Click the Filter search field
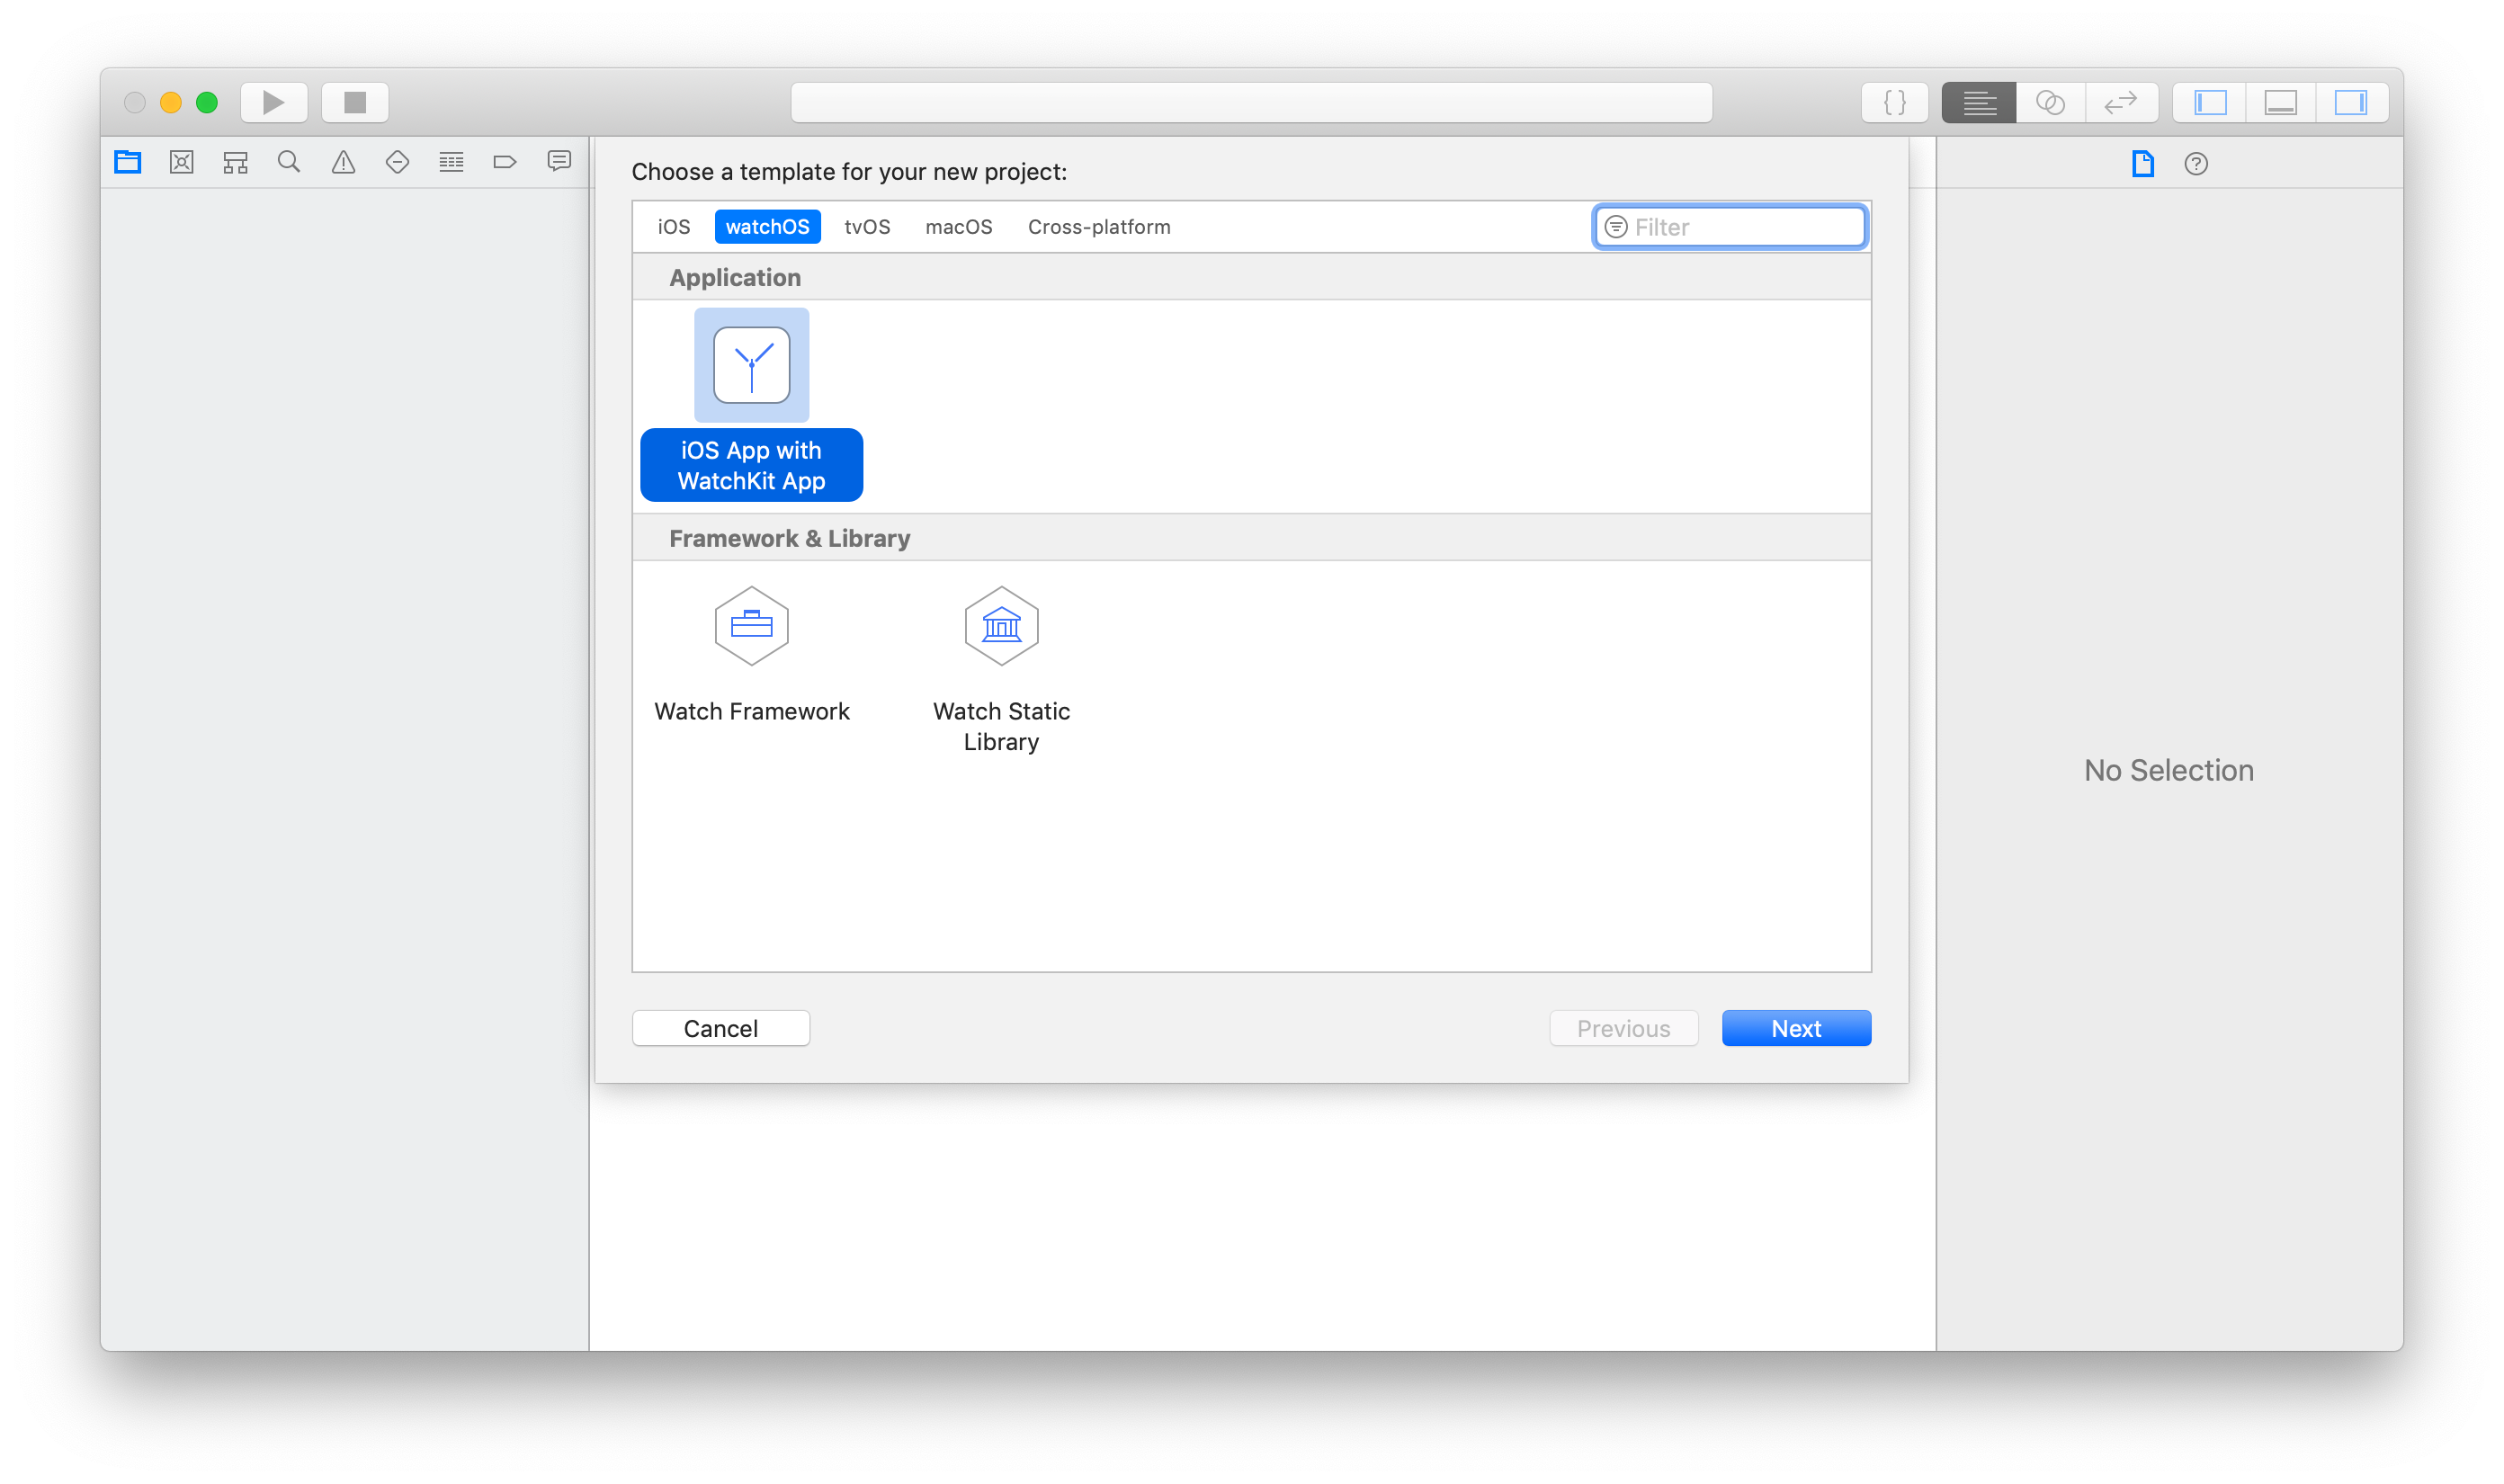 [1730, 227]
